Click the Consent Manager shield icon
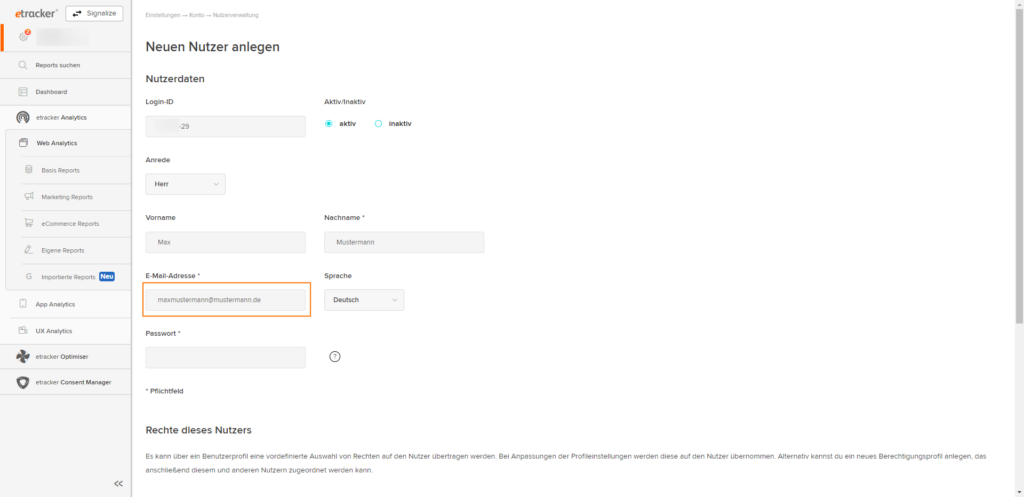Viewport: 1024px width, 497px height. [x=23, y=382]
